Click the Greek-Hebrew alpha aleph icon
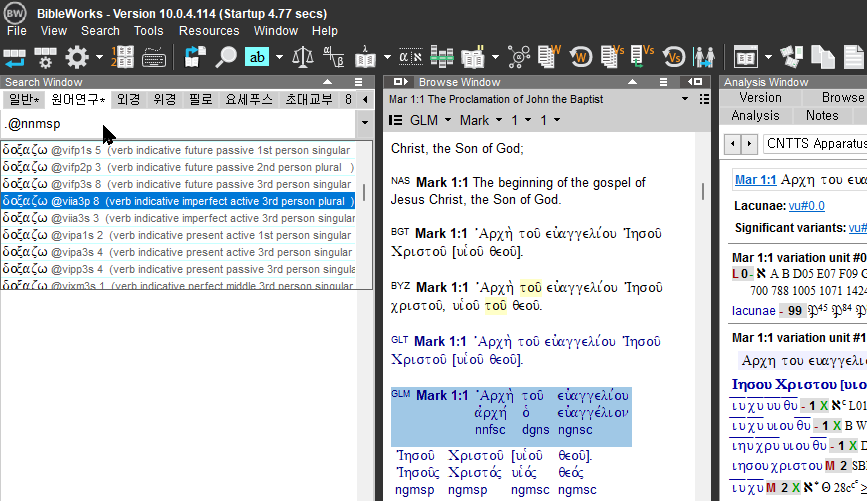This screenshot has height=501, width=867. tap(411, 57)
